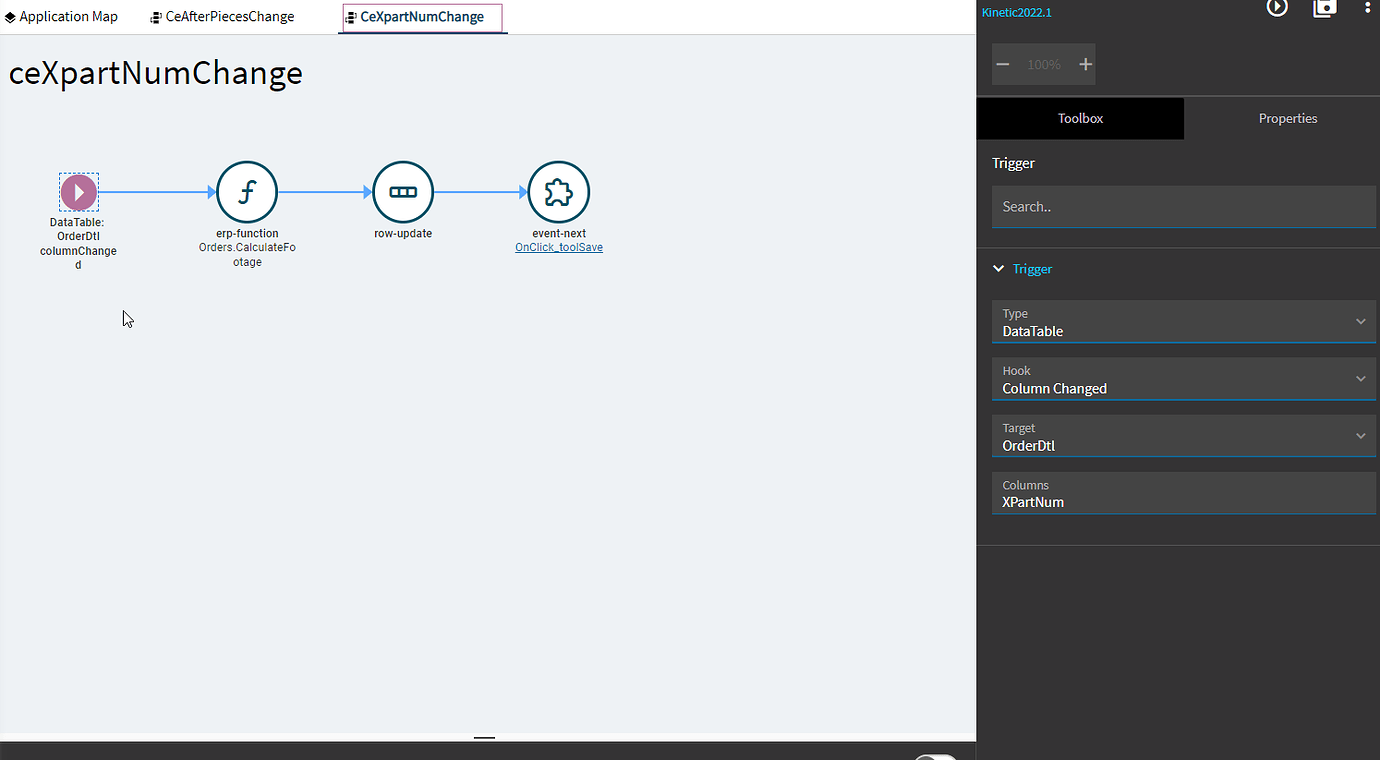The width and height of the screenshot is (1380, 760).
Task: Zoom out with the minus icon
Action: click(1003, 64)
